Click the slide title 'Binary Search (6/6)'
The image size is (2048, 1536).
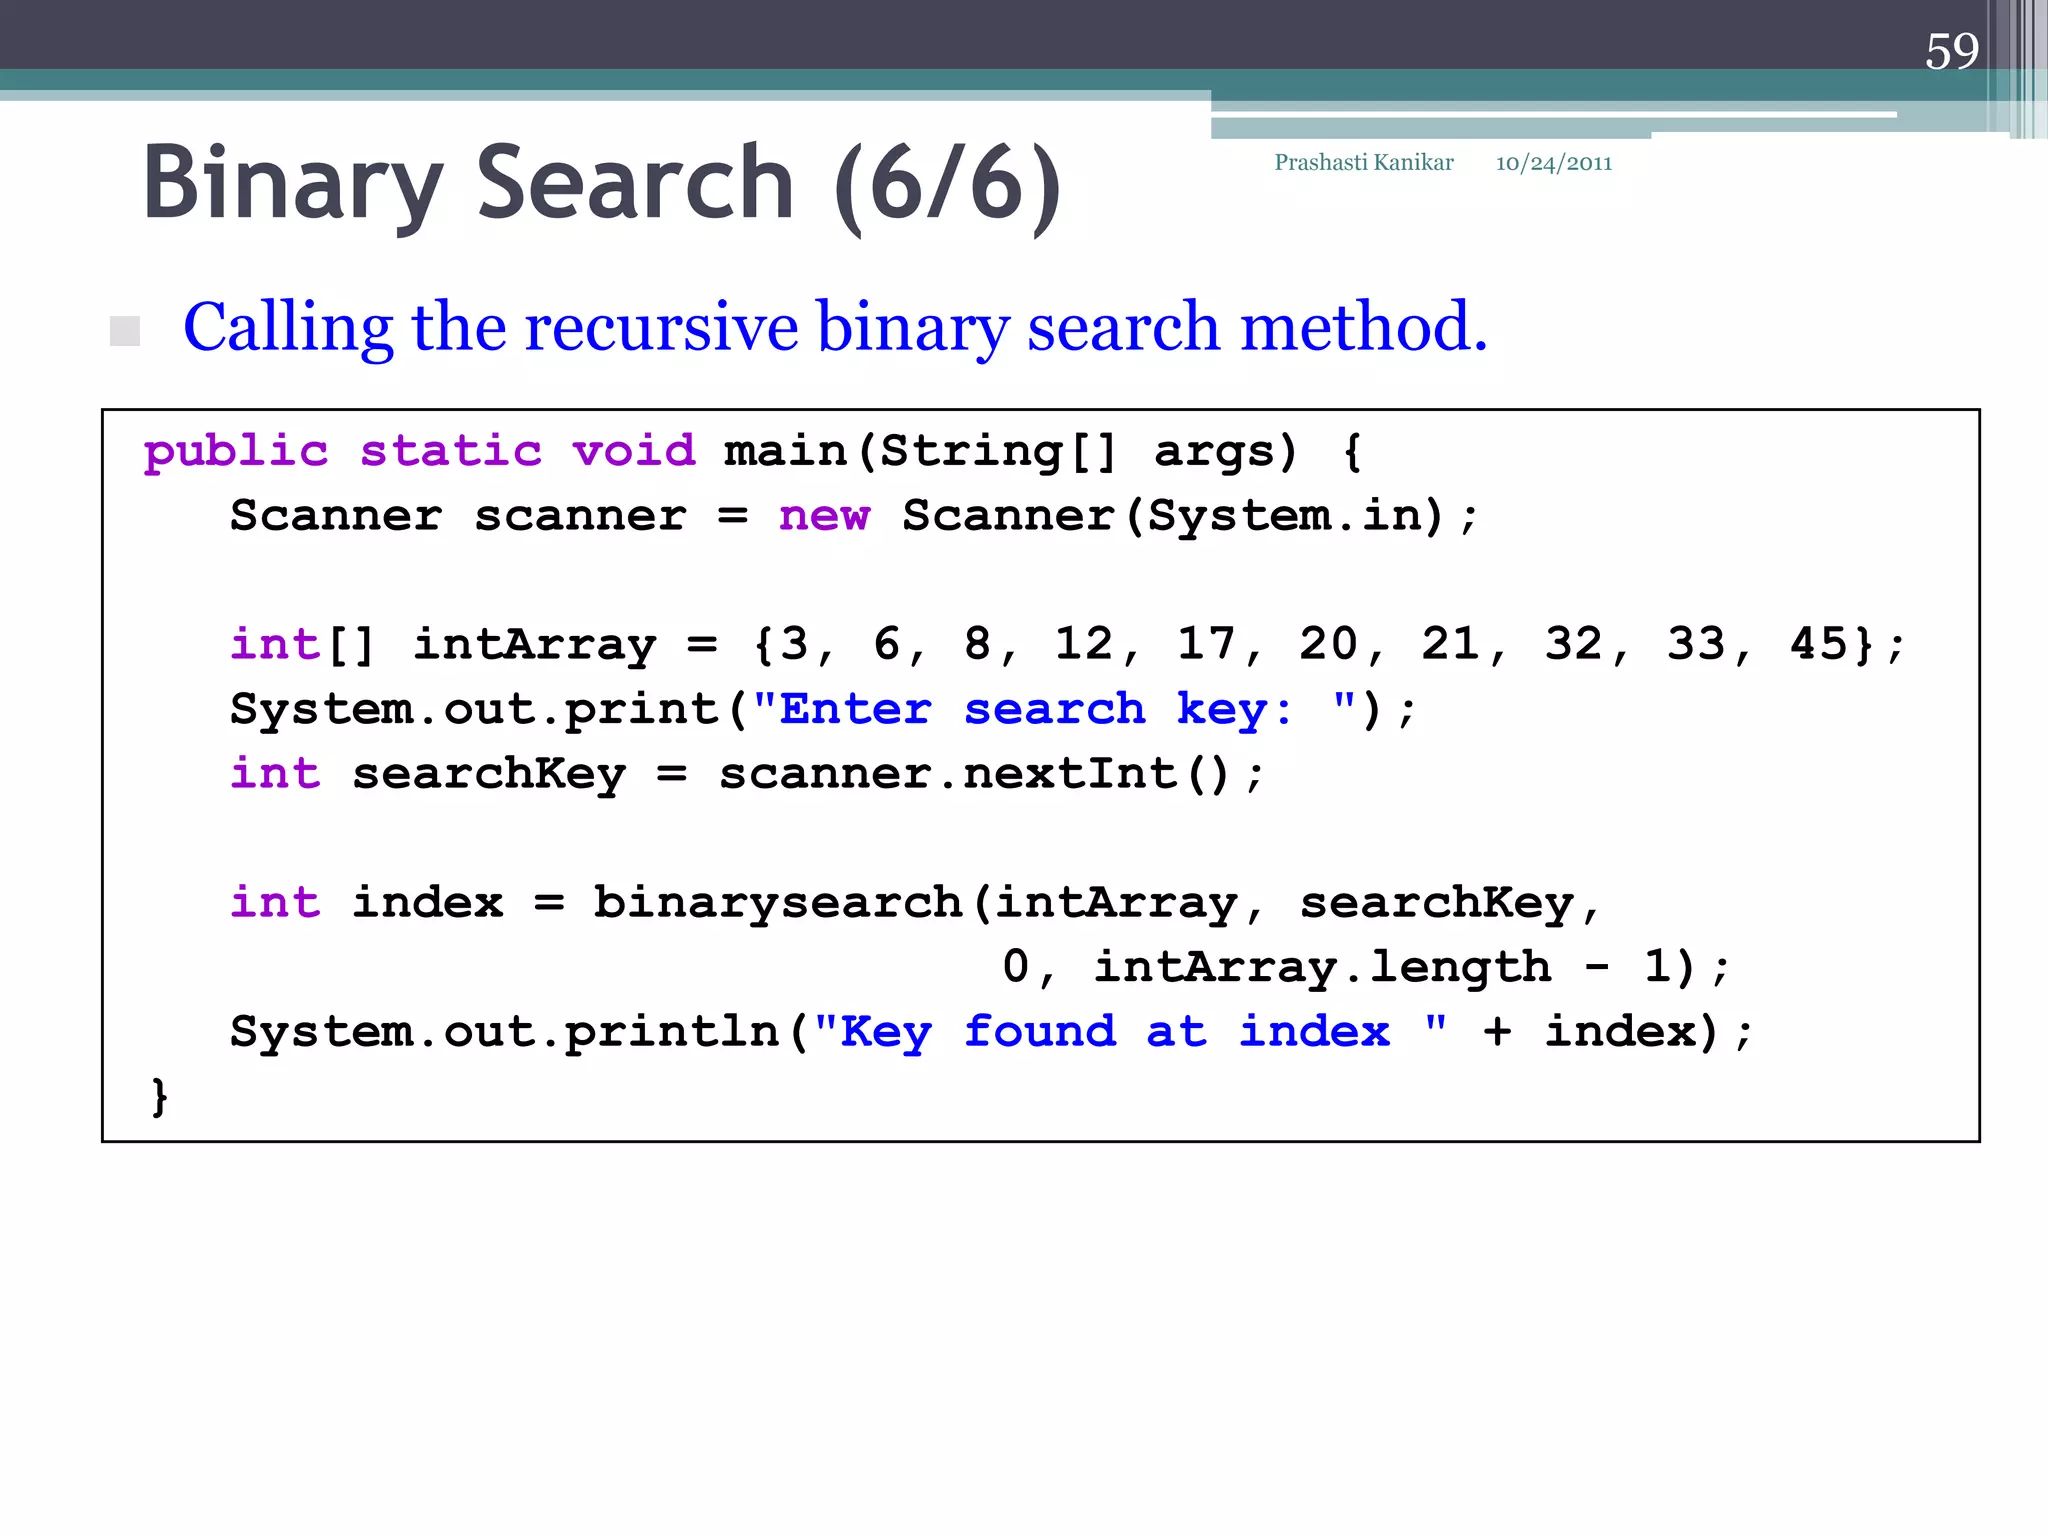[x=601, y=186]
